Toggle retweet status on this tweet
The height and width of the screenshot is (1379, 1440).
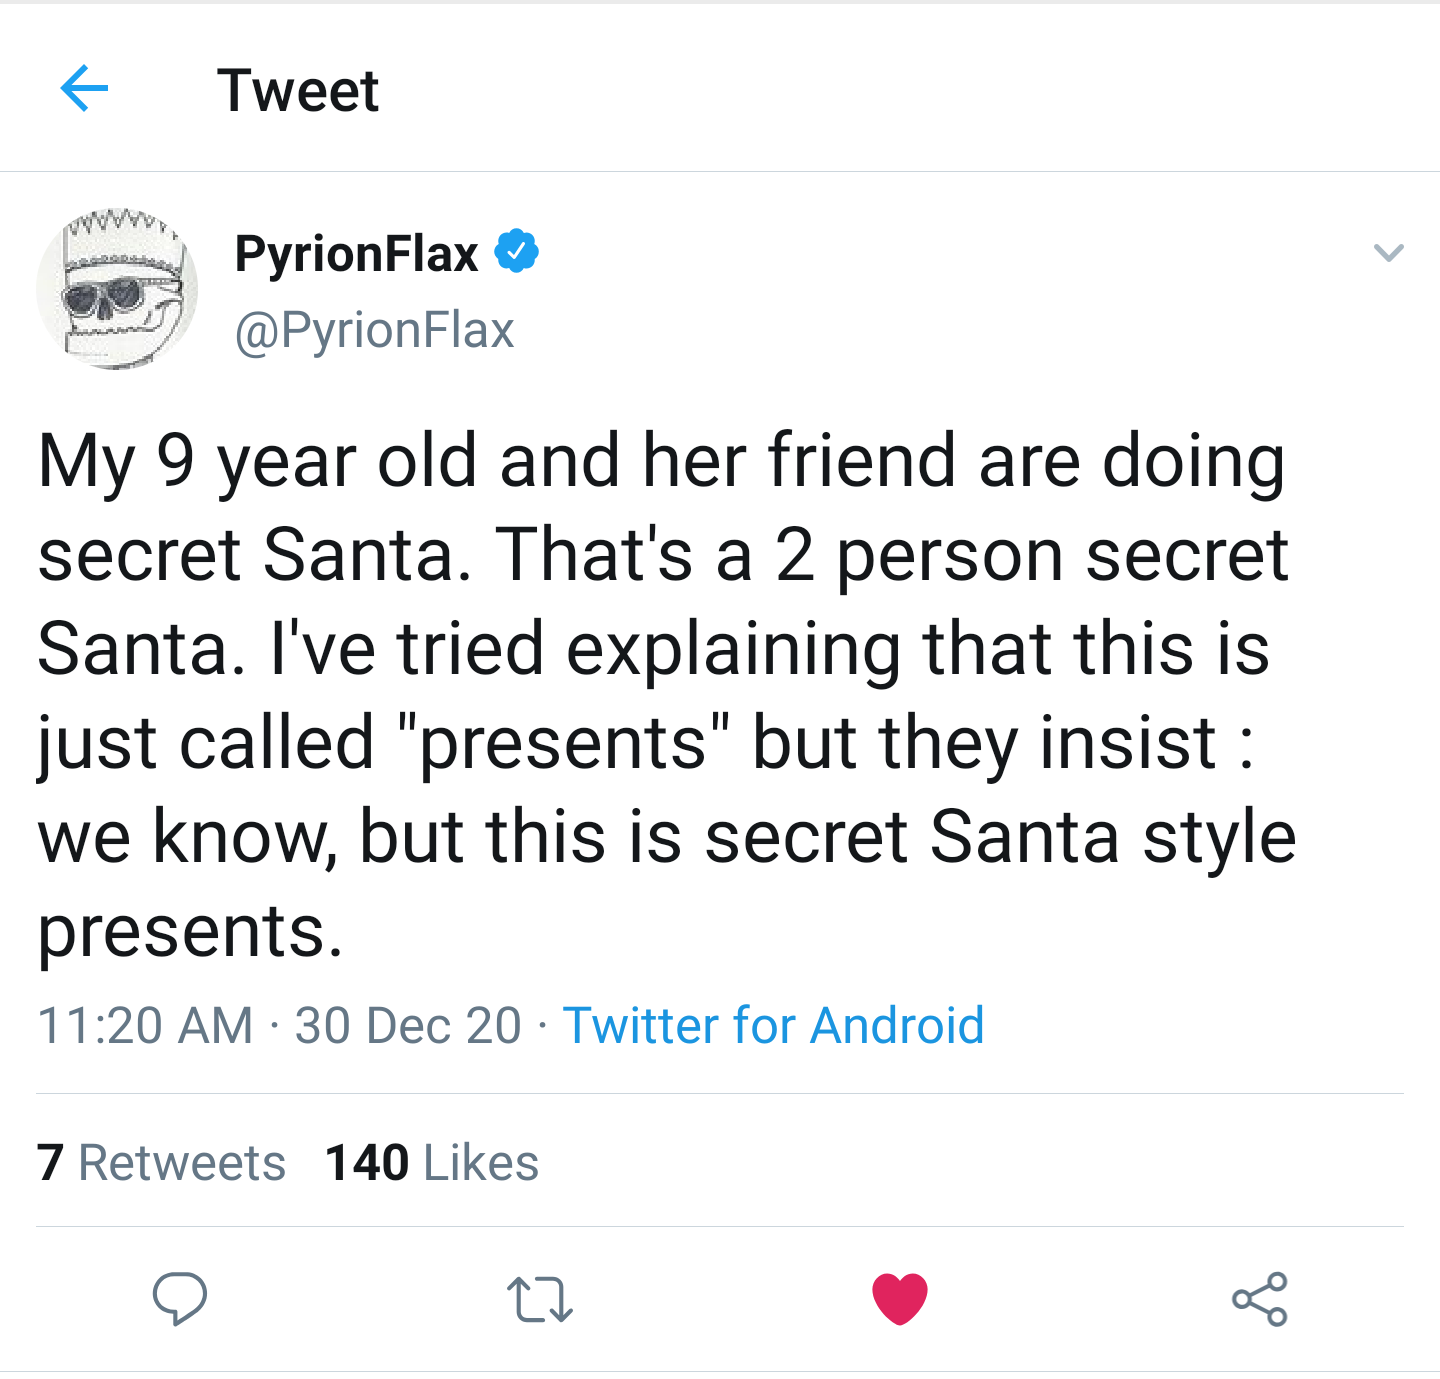[x=539, y=1300]
